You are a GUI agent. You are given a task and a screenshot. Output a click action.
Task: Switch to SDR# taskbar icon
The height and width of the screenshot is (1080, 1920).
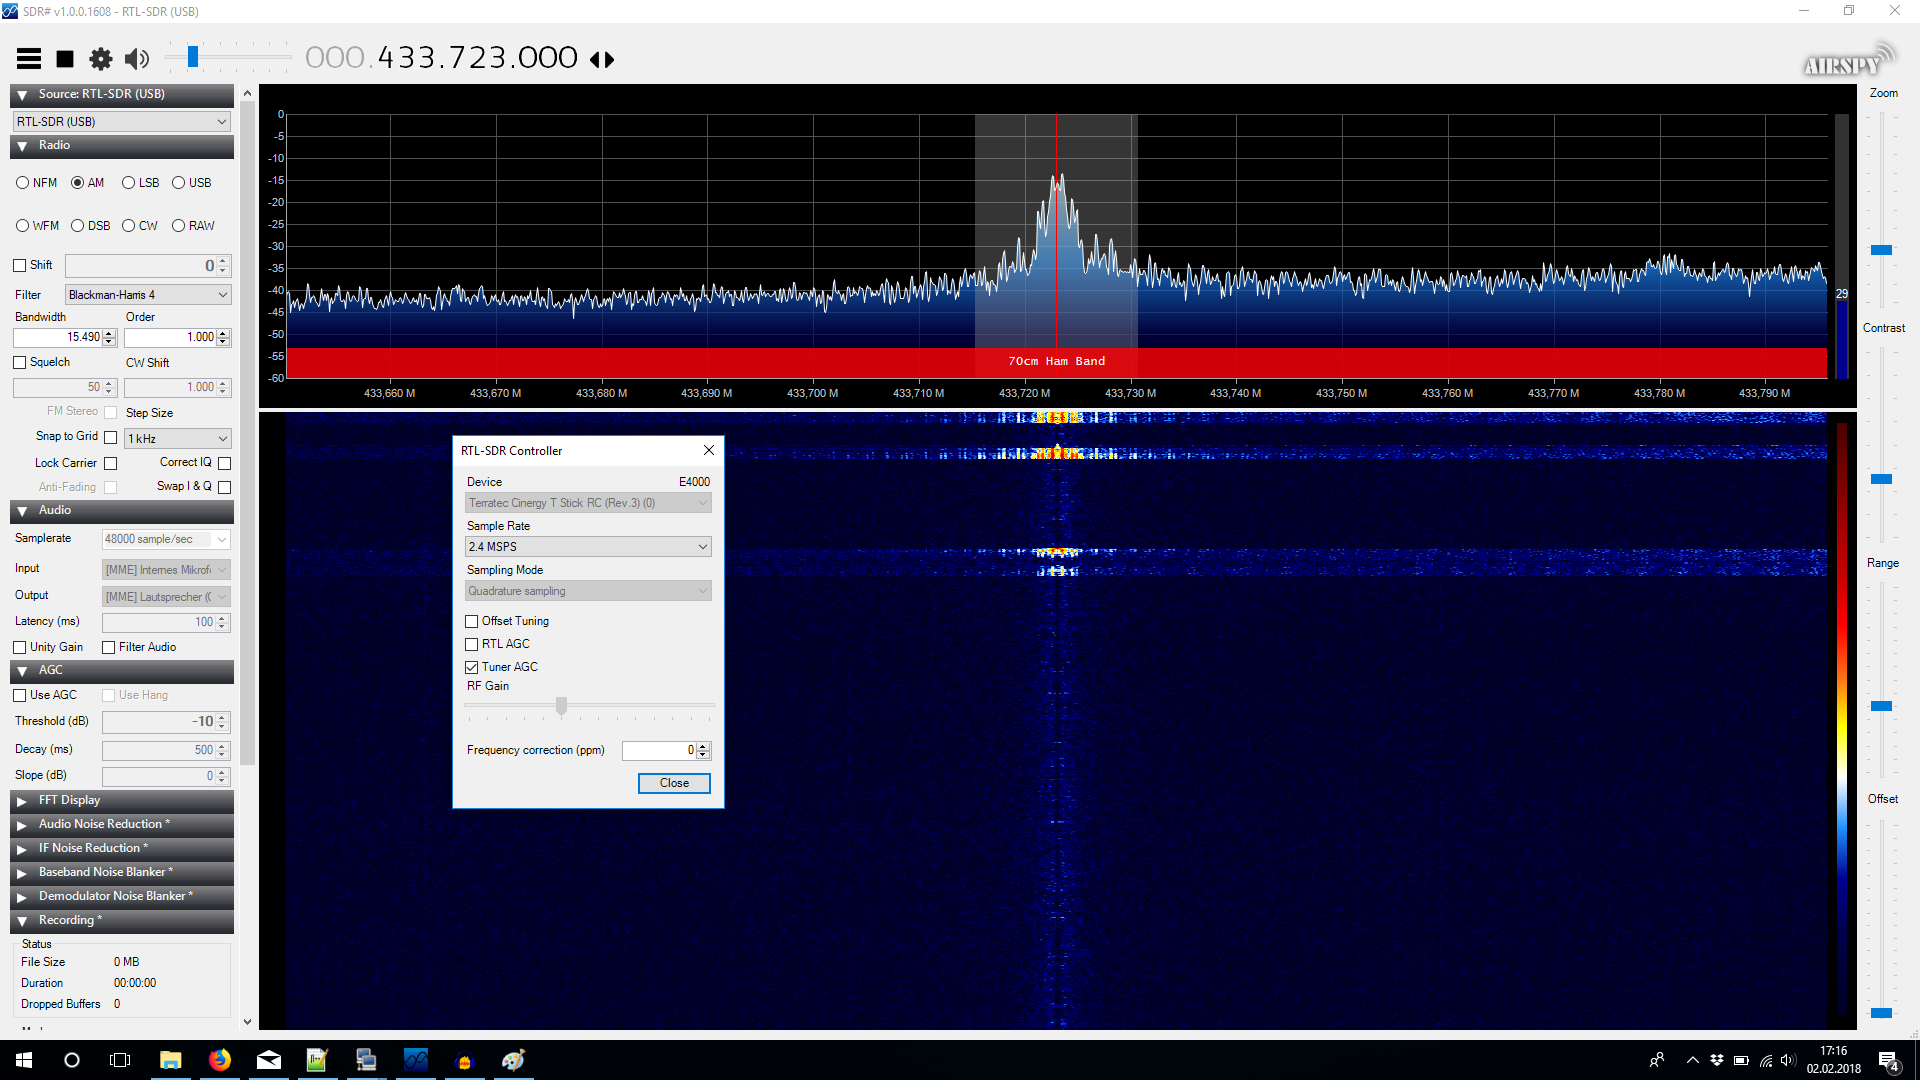click(415, 1060)
